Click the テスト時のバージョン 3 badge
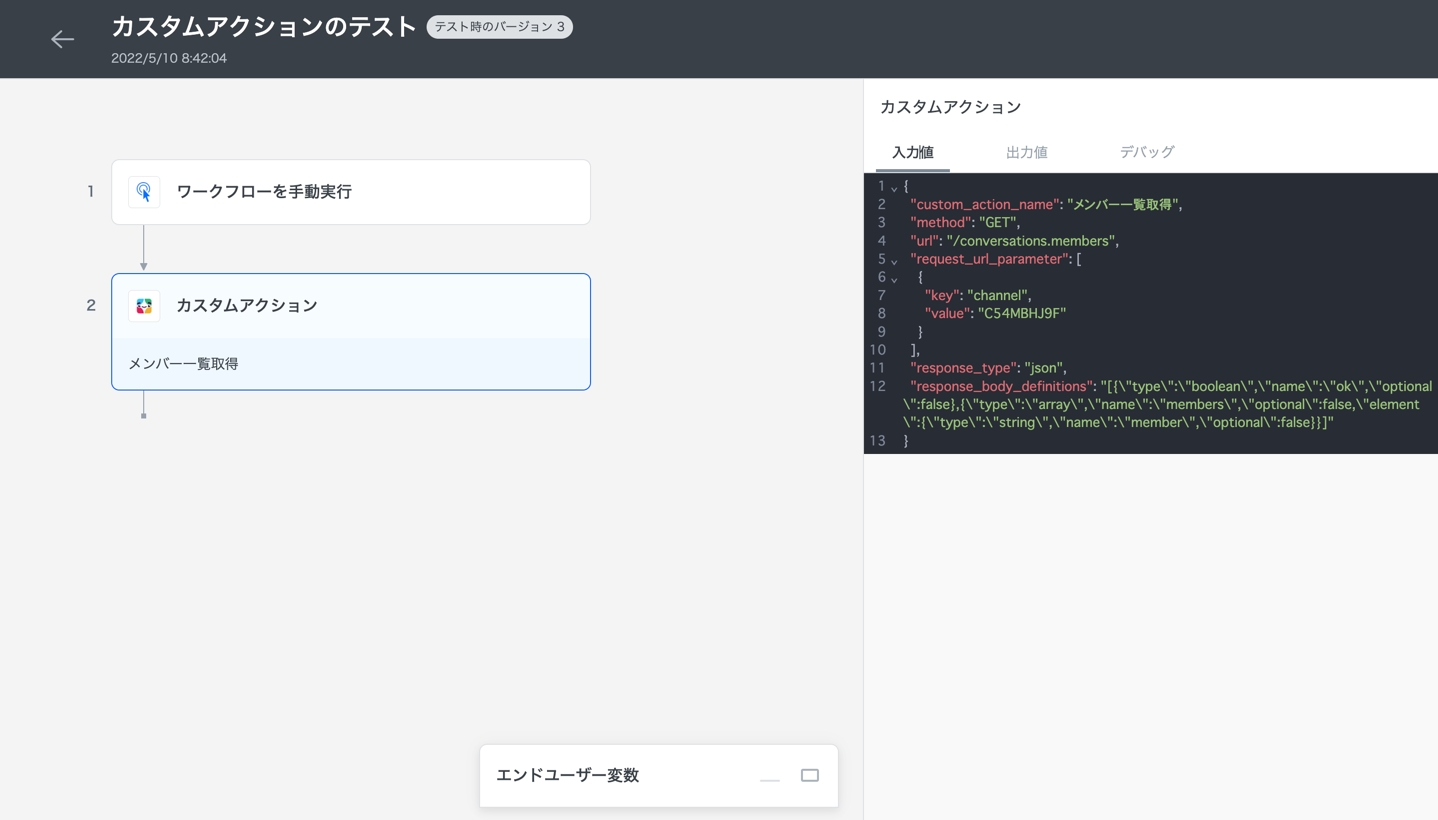Screen dimensions: 1438x820 click(x=499, y=27)
